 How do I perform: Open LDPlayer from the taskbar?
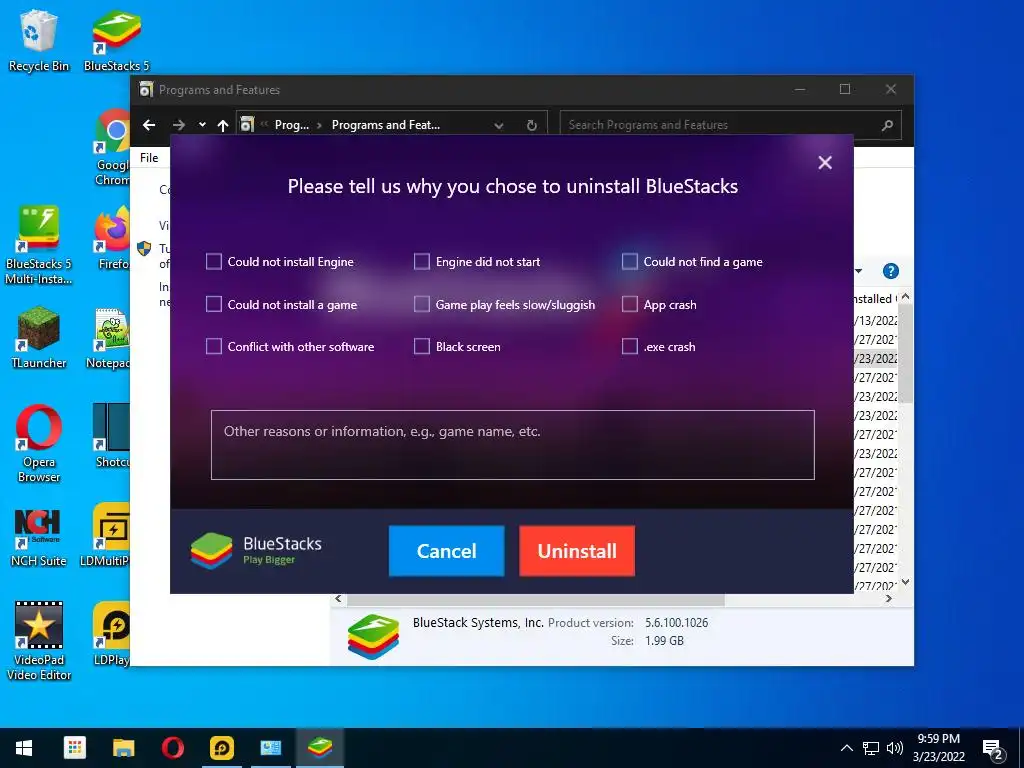[222, 748]
